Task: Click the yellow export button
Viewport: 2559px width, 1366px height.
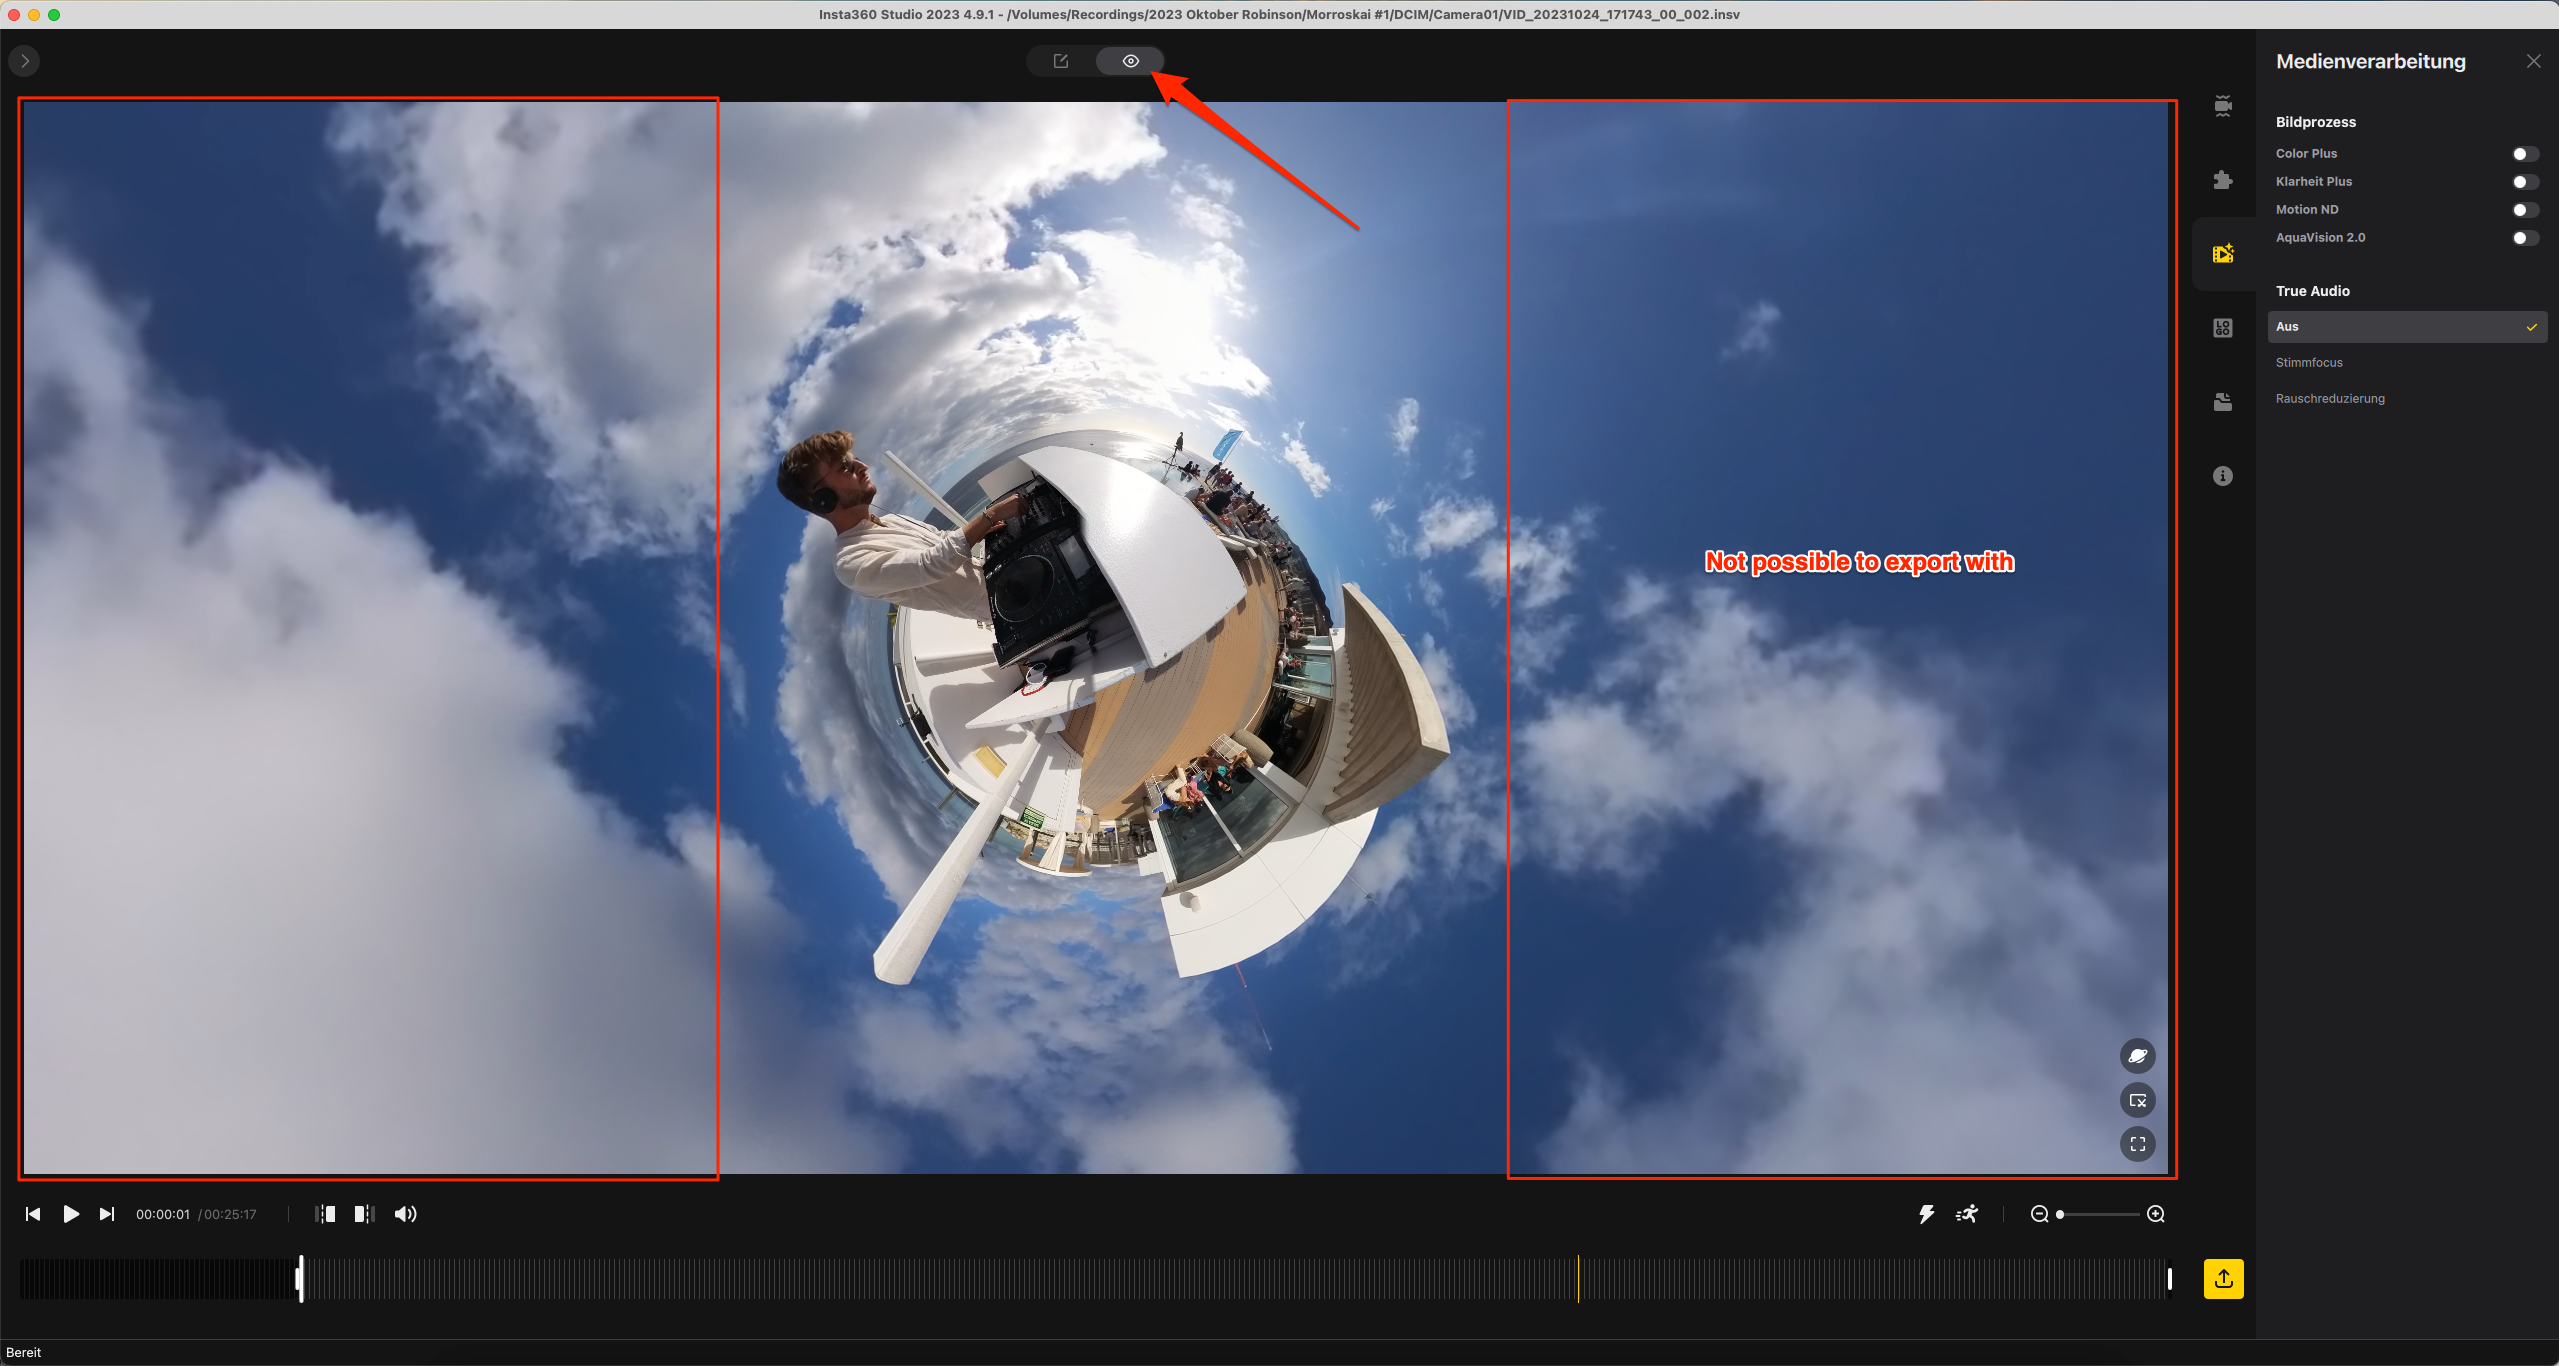Action: click(x=2222, y=1278)
